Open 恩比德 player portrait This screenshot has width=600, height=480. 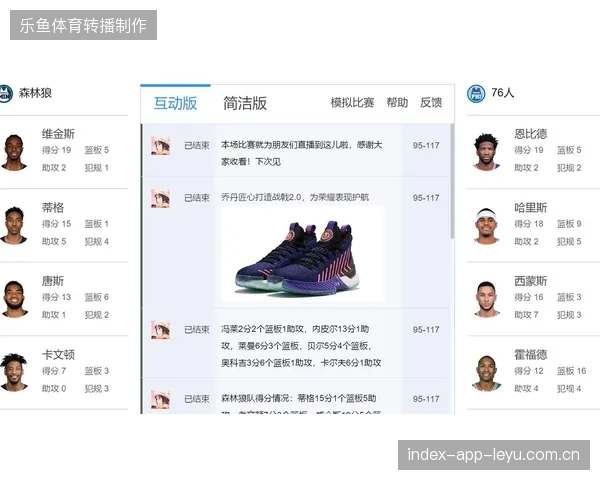486,152
